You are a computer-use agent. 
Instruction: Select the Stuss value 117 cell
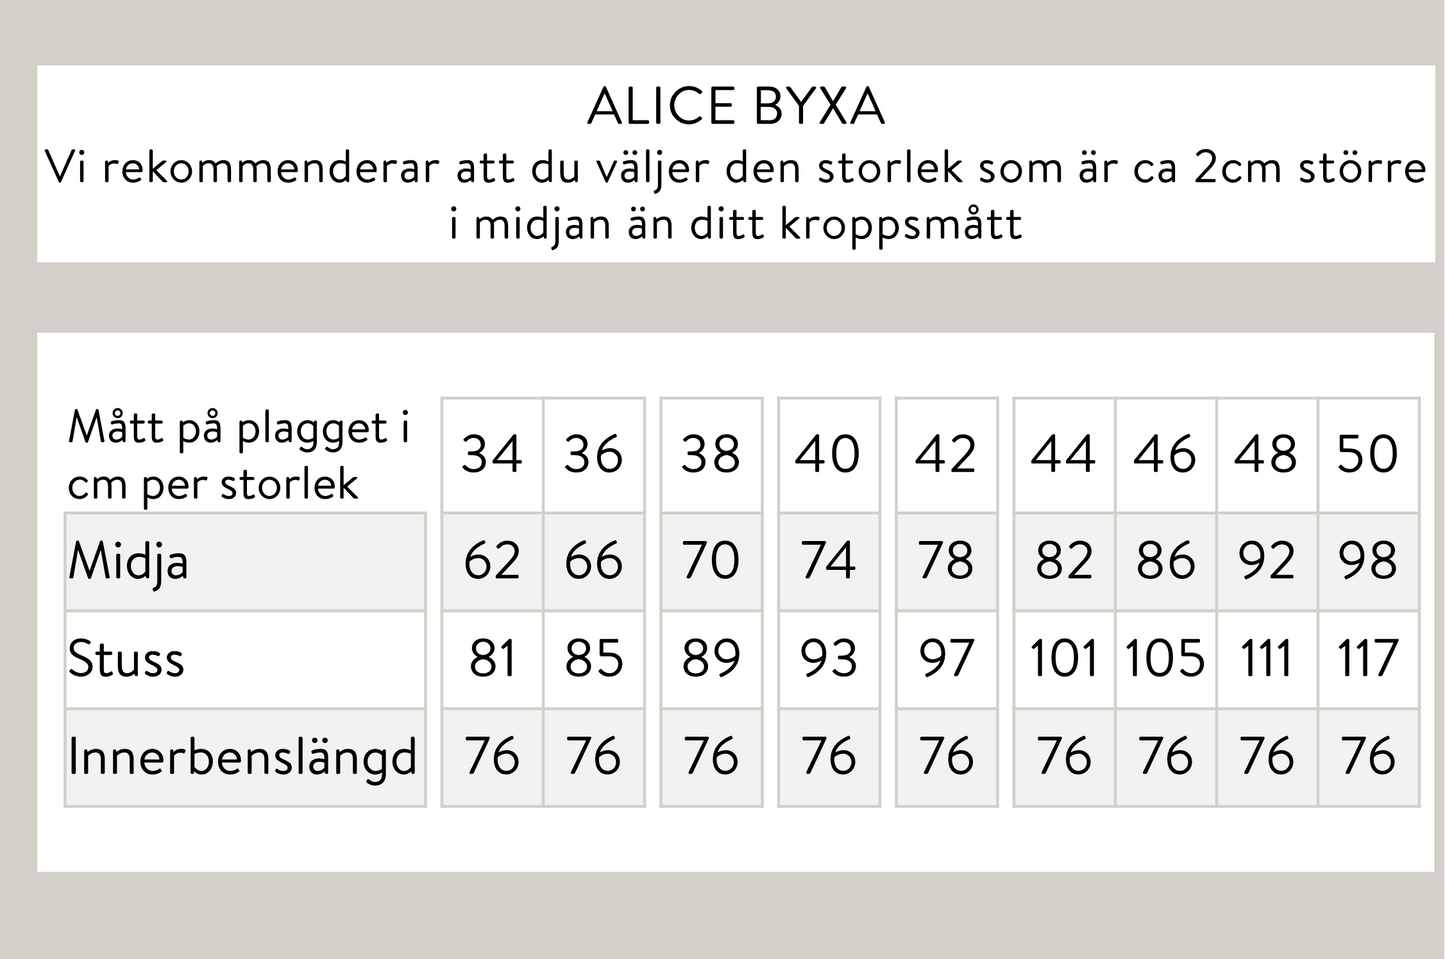point(1368,659)
